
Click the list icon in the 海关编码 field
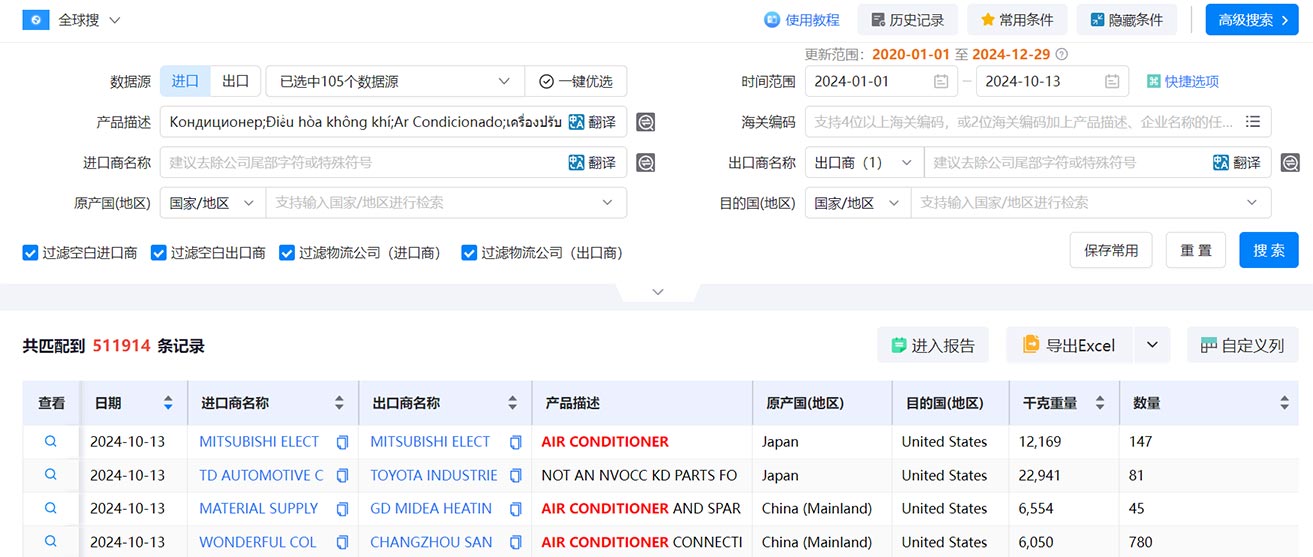[1253, 122]
